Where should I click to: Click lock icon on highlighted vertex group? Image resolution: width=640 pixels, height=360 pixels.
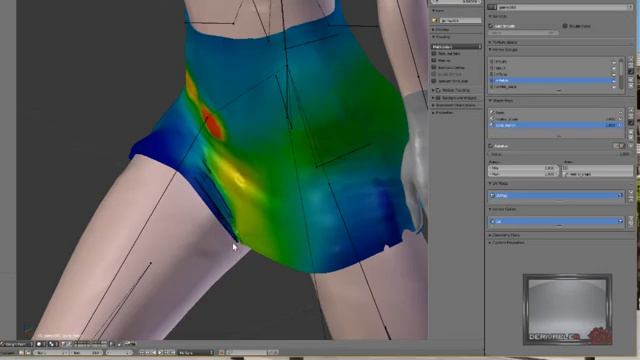[x=614, y=81]
